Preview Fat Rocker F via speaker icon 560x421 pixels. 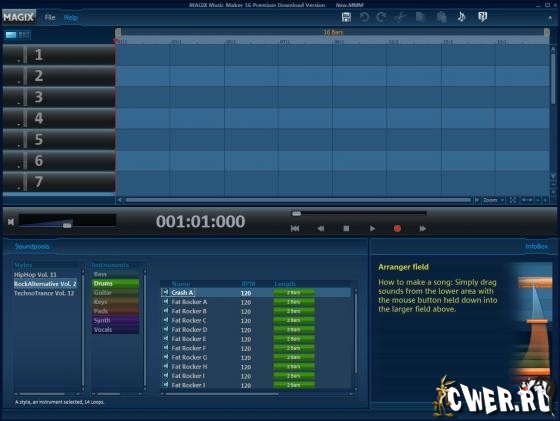click(x=165, y=348)
